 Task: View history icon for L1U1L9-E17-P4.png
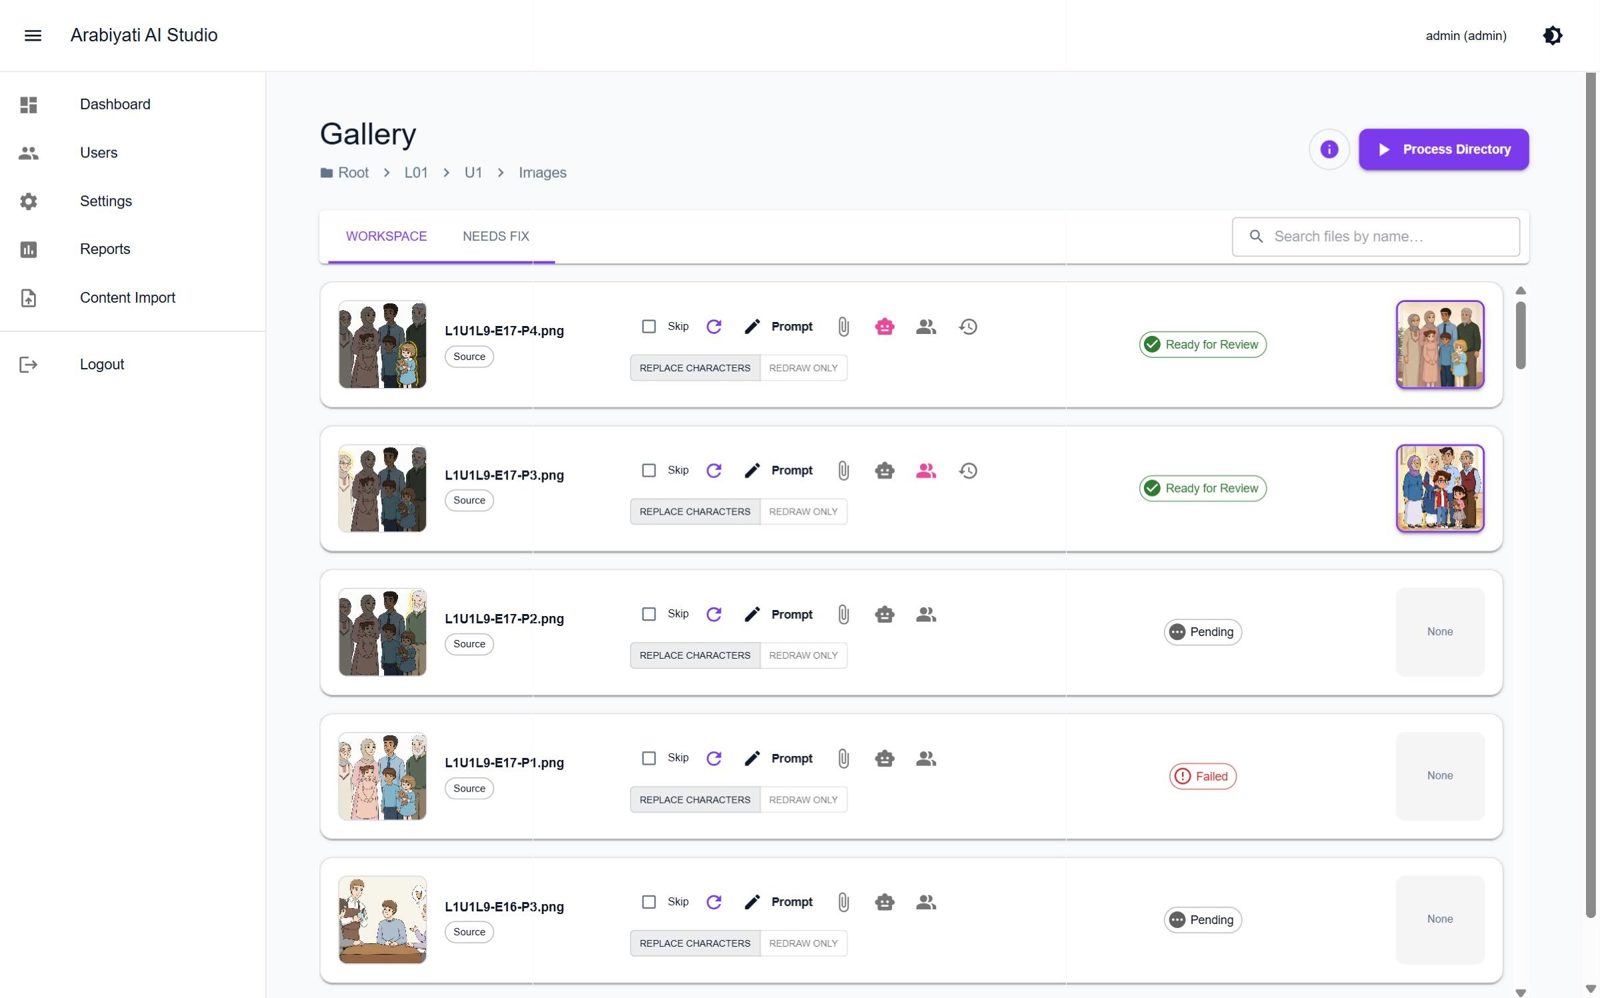click(968, 327)
